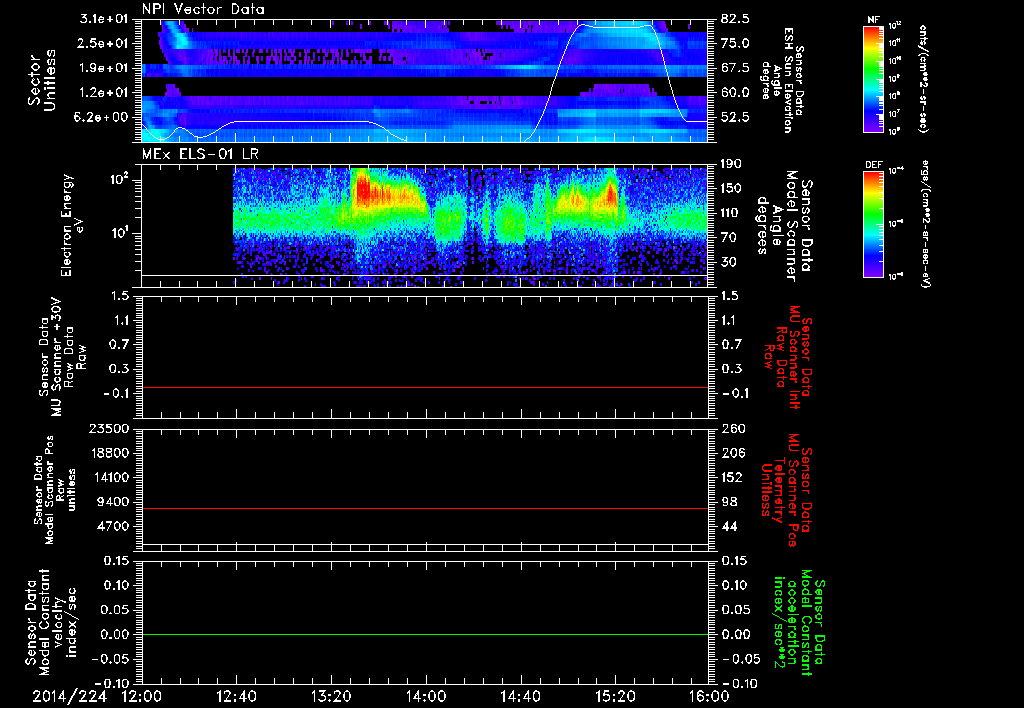Viewport: 1024px width, 708px height.
Task: Click the '1.9e+01' sector axis tick
Action: pyautogui.click(x=104, y=68)
